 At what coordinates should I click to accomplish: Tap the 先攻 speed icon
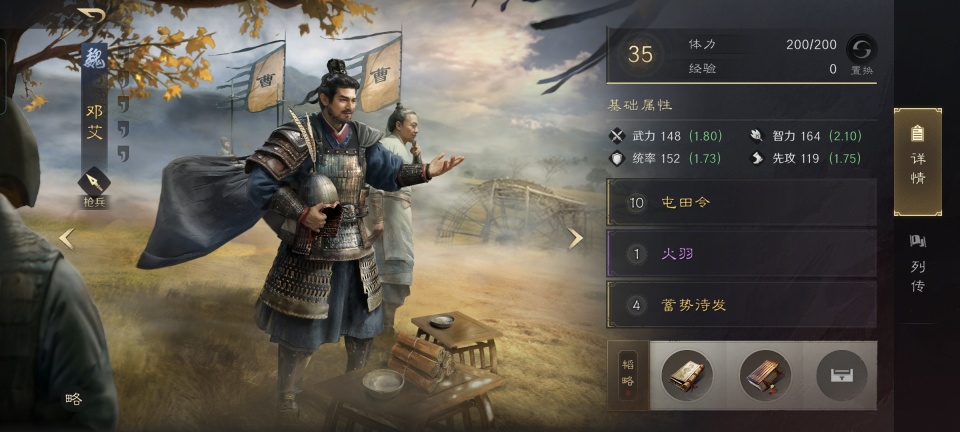click(757, 158)
